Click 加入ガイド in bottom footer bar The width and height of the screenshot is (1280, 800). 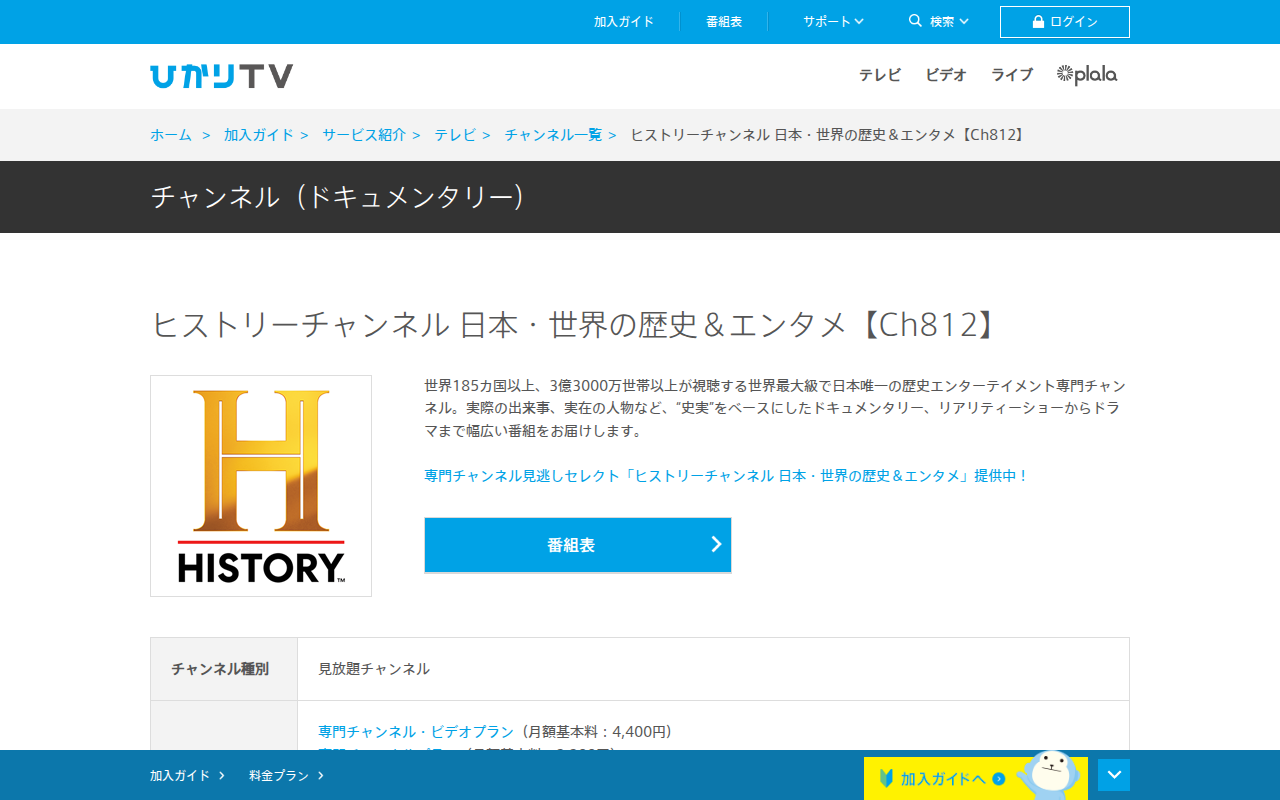pyautogui.click(x=187, y=775)
